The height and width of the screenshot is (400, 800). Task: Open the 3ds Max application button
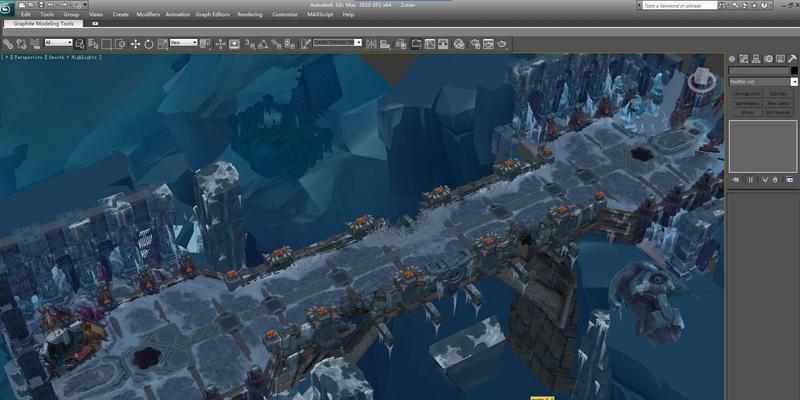[x=6, y=9]
